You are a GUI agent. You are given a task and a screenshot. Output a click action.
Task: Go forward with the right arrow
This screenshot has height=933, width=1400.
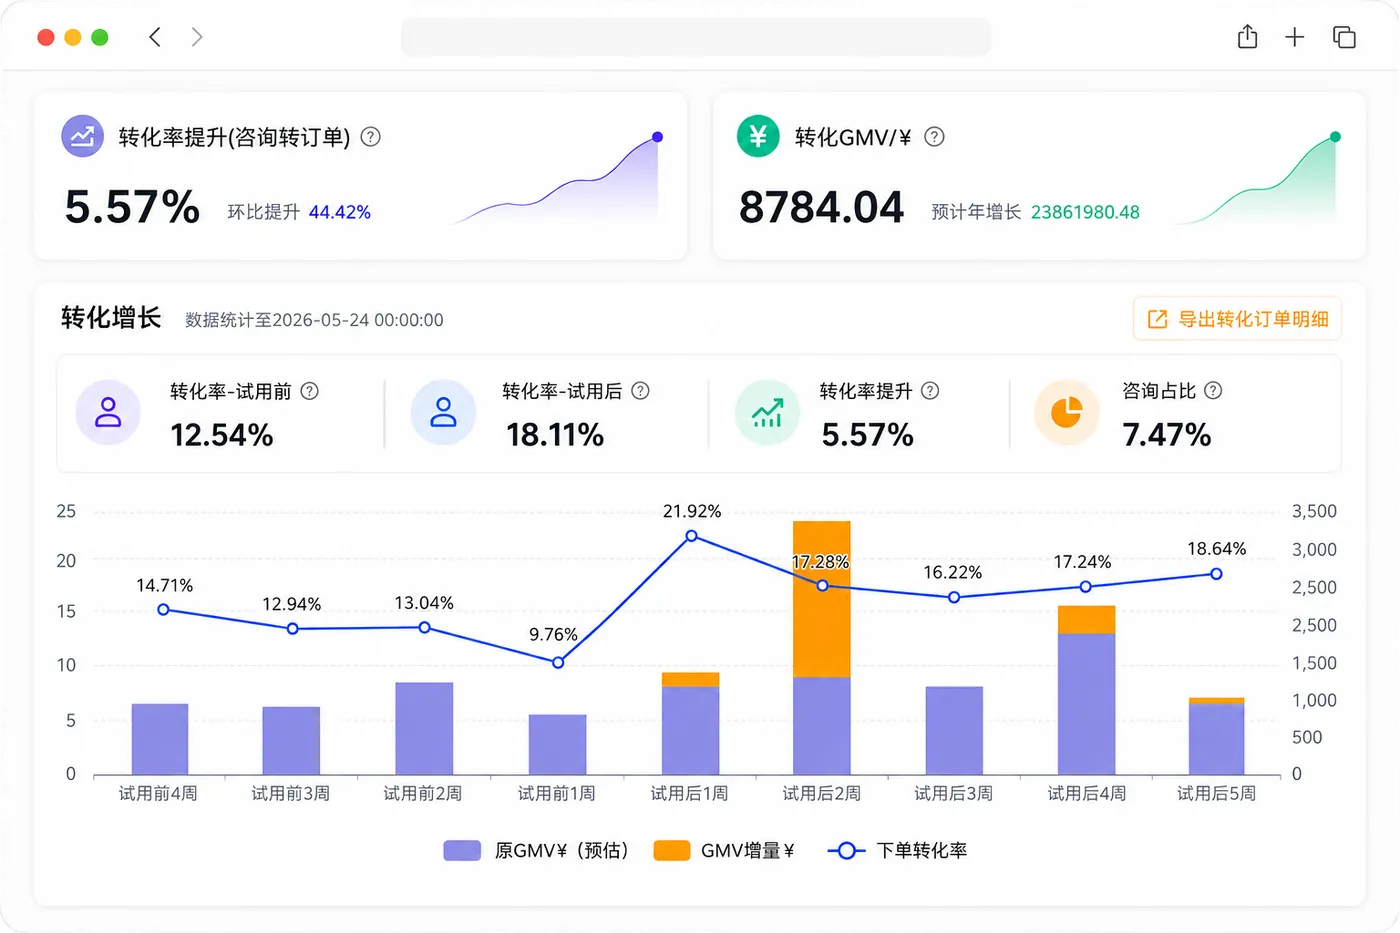(x=197, y=37)
